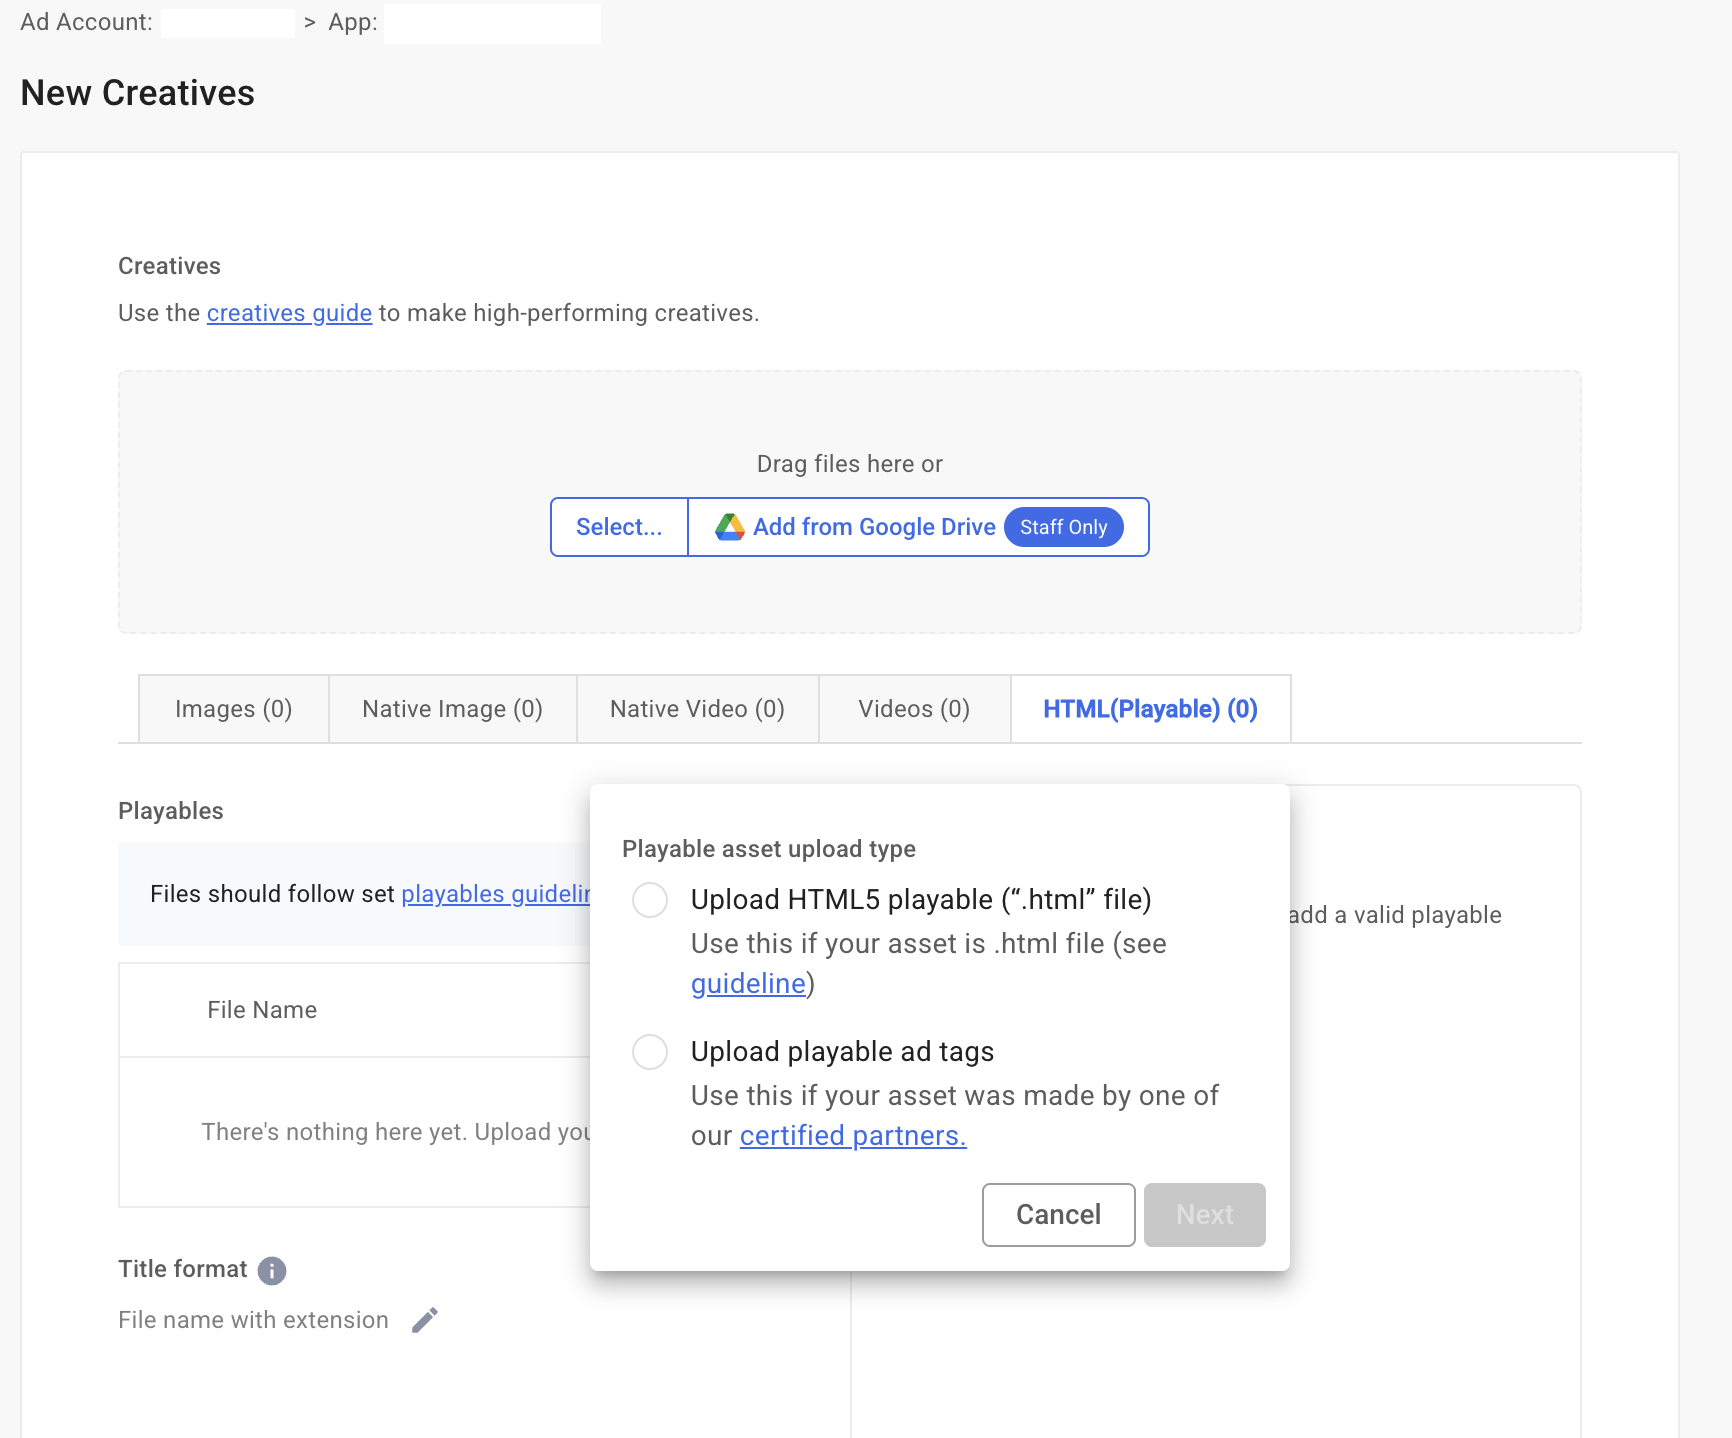Open the Videos (0) tab

pyautogui.click(x=915, y=709)
